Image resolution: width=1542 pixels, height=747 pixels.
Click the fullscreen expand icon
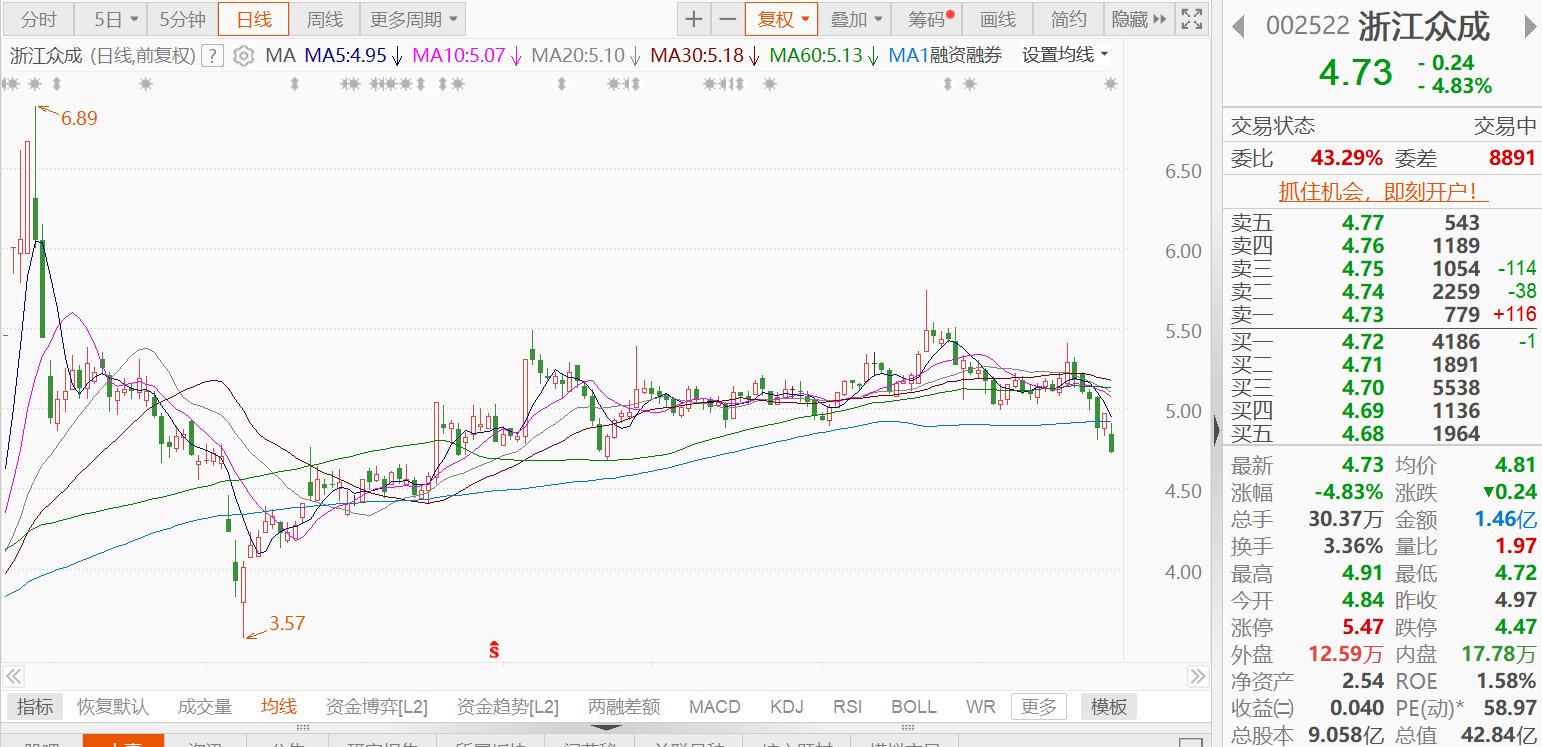pos(1190,19)
